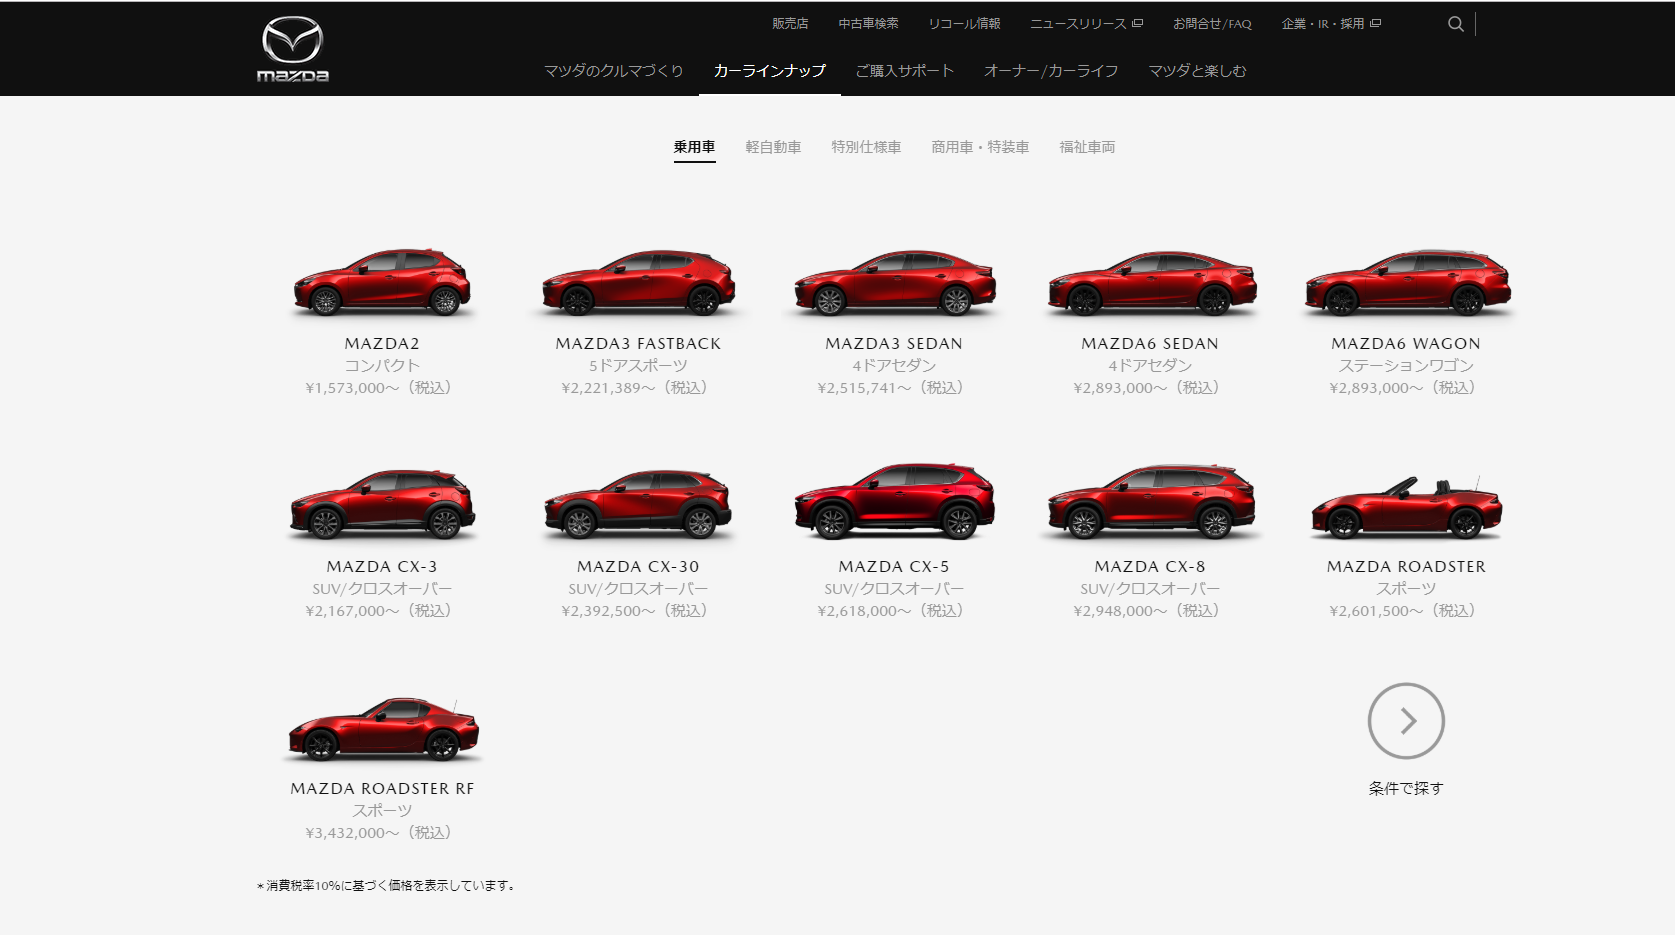Image resolution: width=1675 pixels, height=935 pixels.
Task: Select the 乗用車 tab
Action: pos(694,148)
